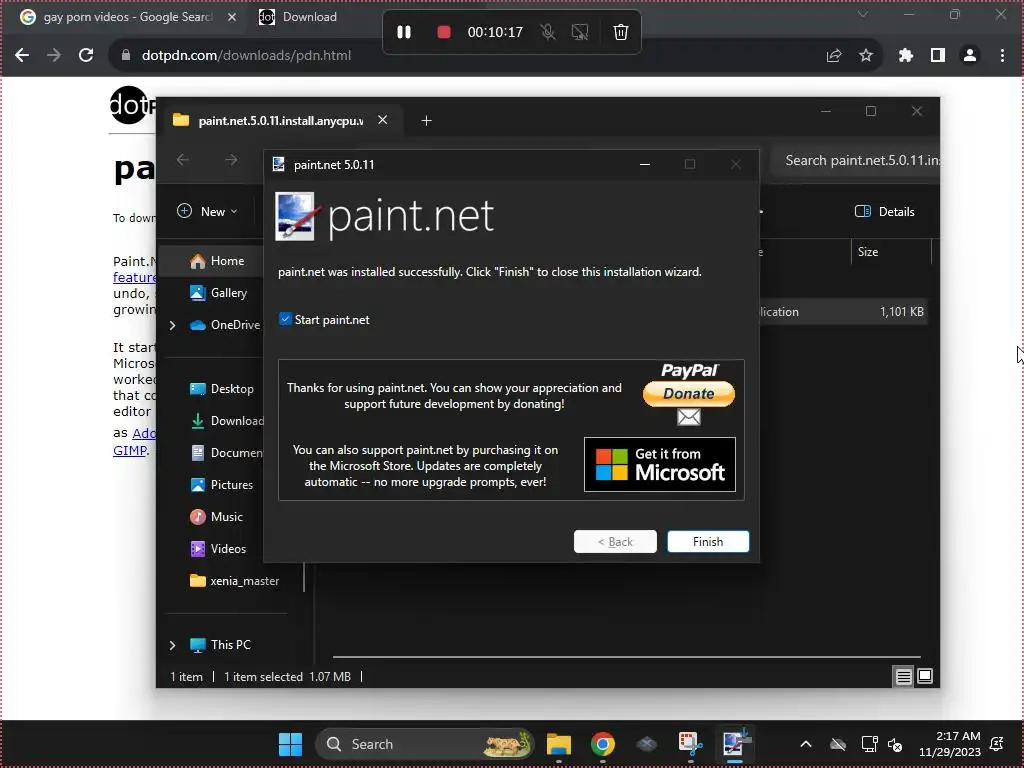Click the 1,101 KB file size cell
The image size is (1024, 768).
coord(901,312)
